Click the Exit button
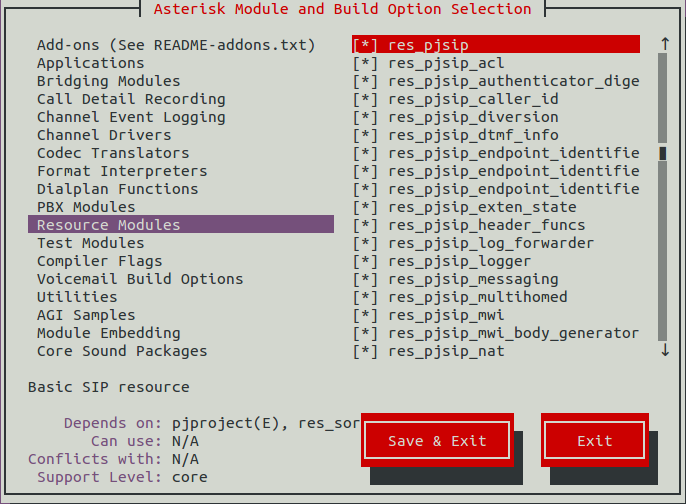Screen dimensions: 686x504 coord(595,440)
